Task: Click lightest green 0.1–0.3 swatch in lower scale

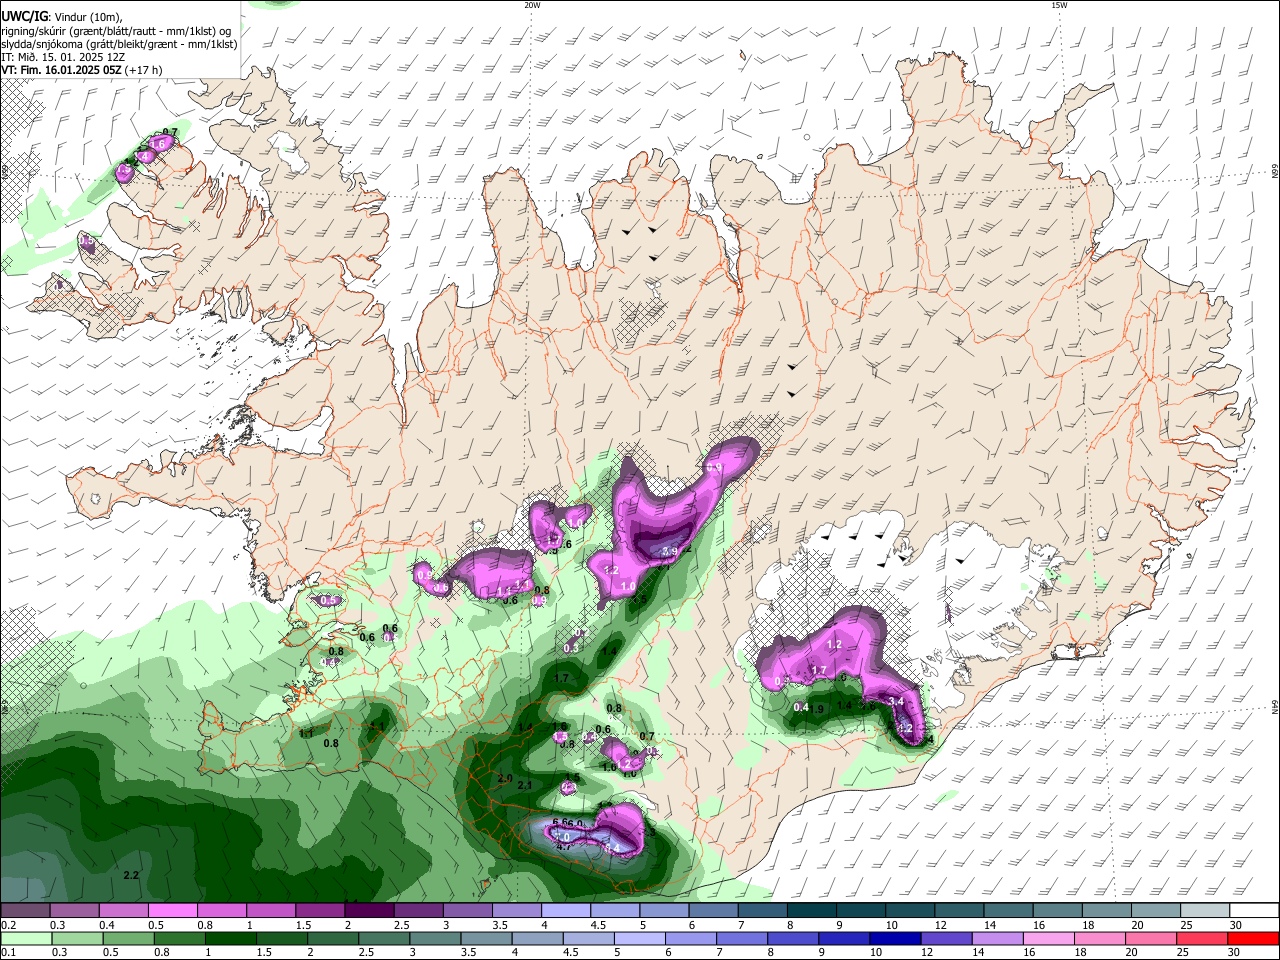Action: coord(25,938)
